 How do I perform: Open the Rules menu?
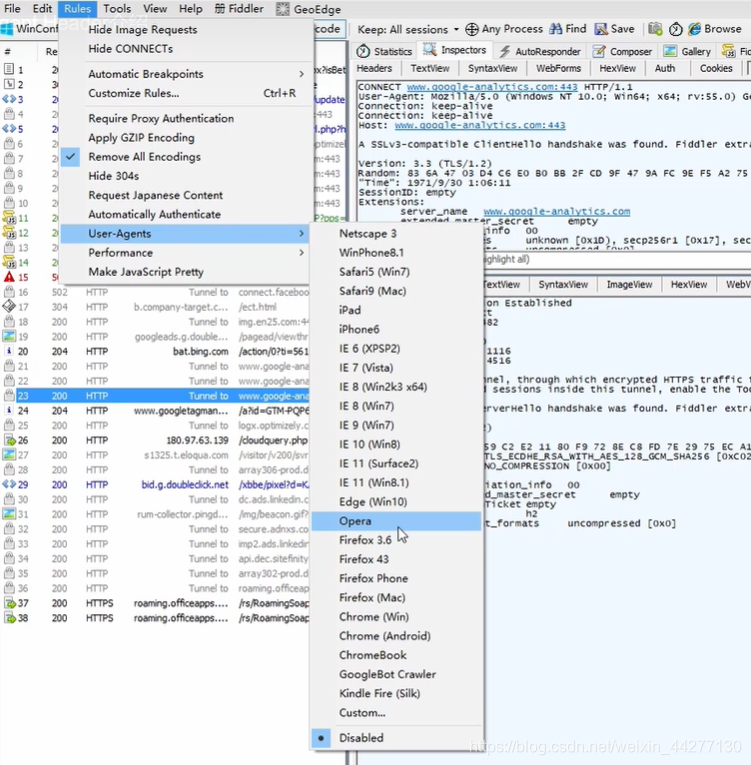tap(77, 9)
